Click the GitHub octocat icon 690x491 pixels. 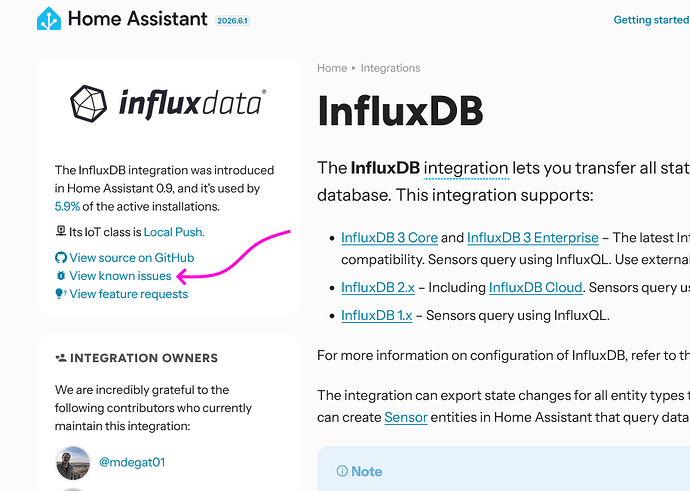click(x=61, y=257)
